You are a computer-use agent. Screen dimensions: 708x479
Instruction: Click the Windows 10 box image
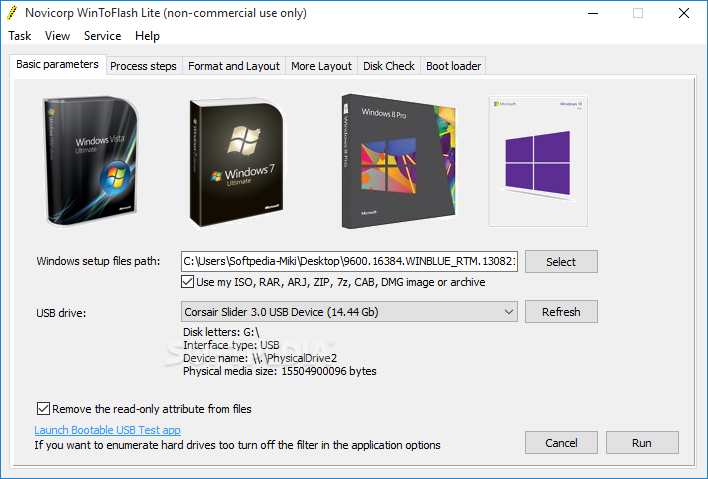pos(538,161)
